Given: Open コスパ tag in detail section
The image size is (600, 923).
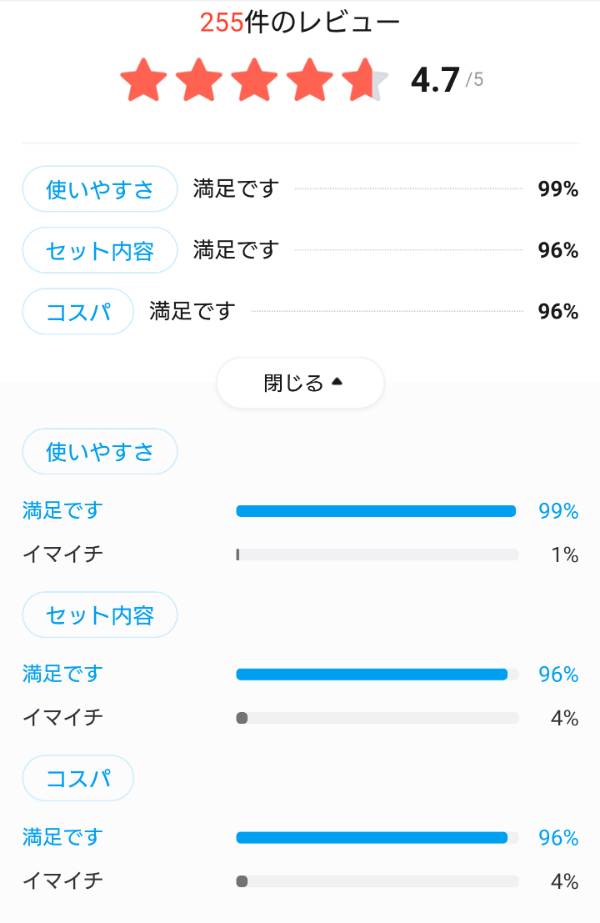Looking at the screenshot, I should point(78,778).
